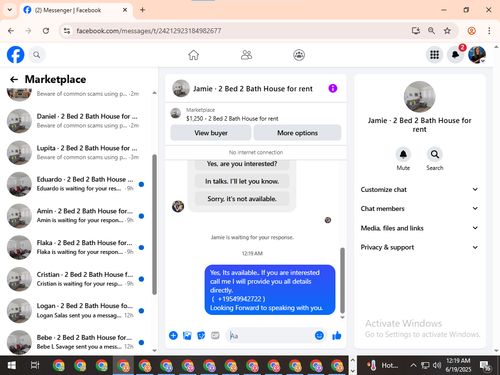Viewport: 500px width, 375px height.
Task: Open the Friends icon in top navigation
Action: pyautogui.click(x=246, y=55)
